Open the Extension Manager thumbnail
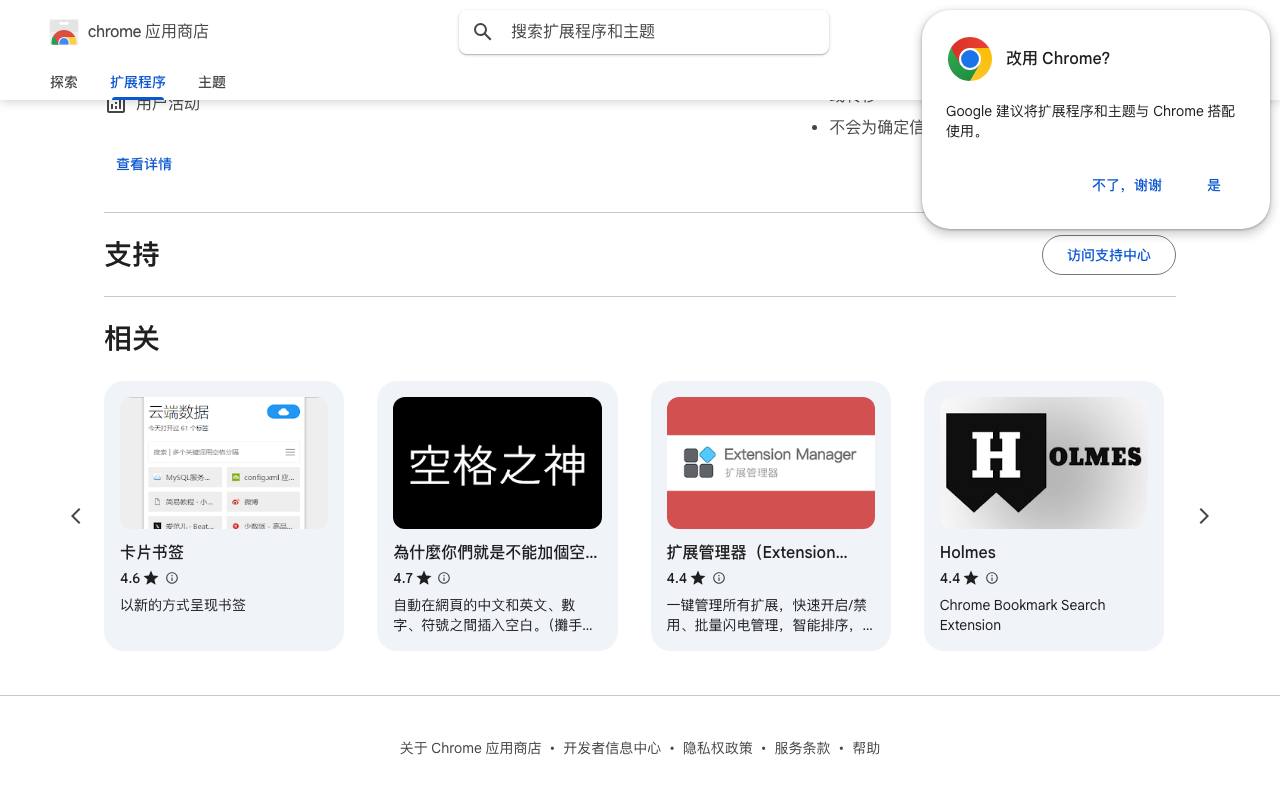Image resolution: width=1280 pixels, height=800 pixels. pyautogui.click(x=771, y=463)
